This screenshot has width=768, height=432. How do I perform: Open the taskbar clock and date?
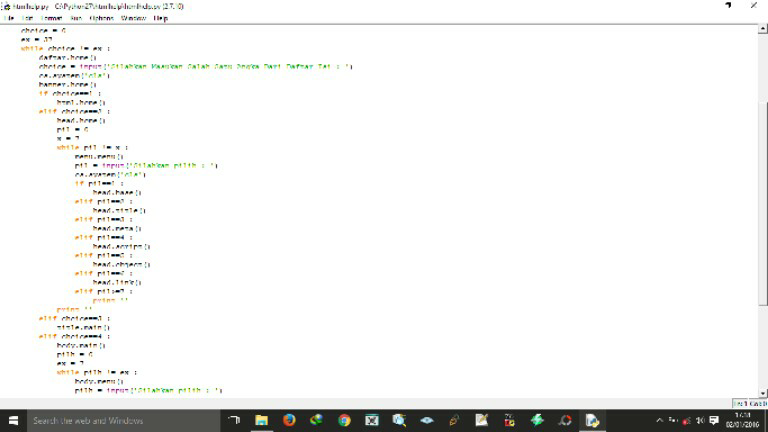743,420
